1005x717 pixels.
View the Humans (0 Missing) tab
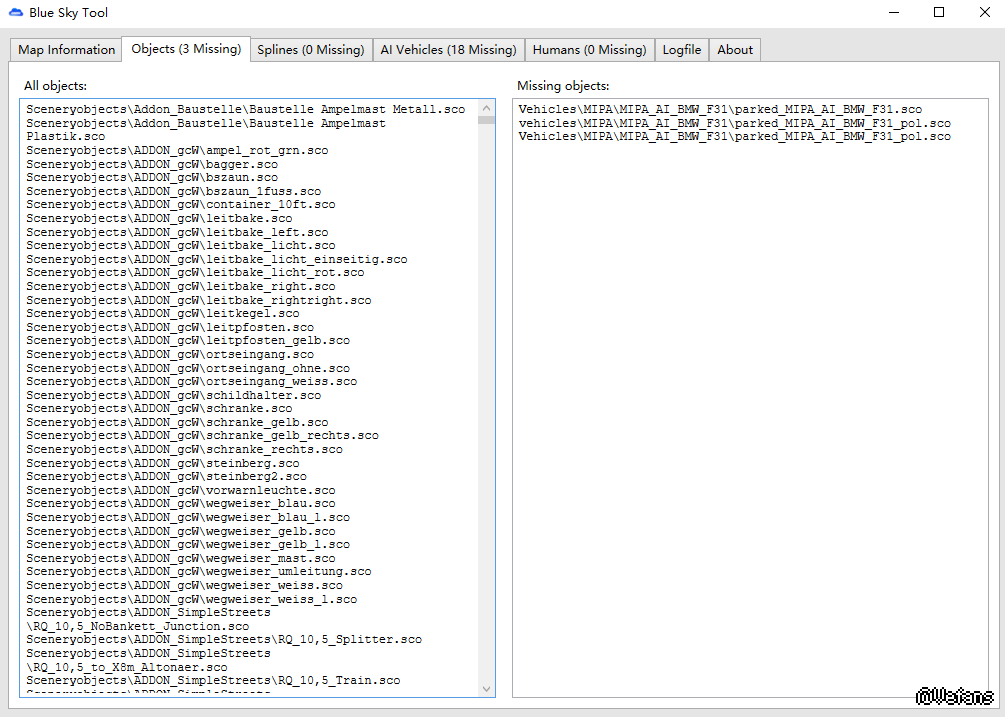(x=589, y=50)
